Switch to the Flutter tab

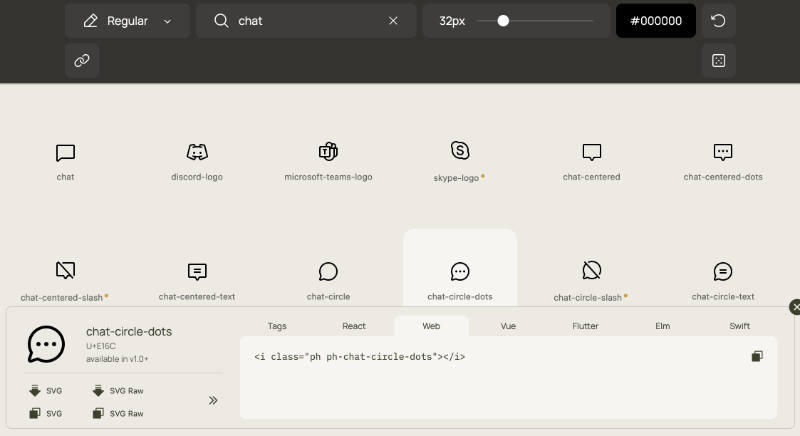[x=585, y=326]
